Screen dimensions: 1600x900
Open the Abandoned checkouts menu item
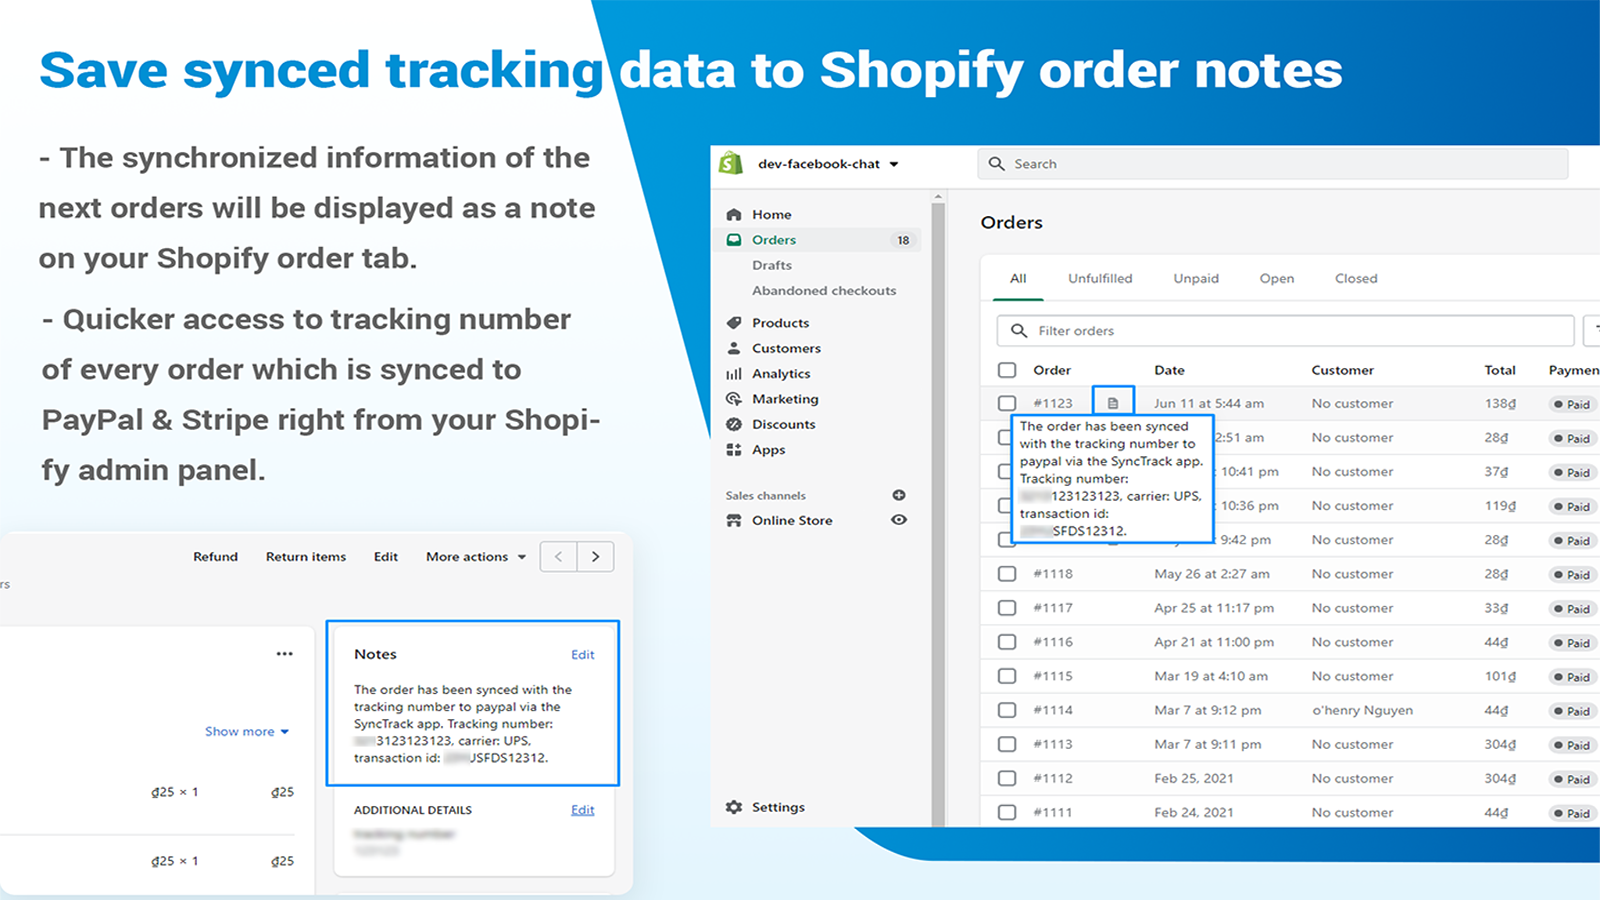pyautogui.click(x=824, y=291)
